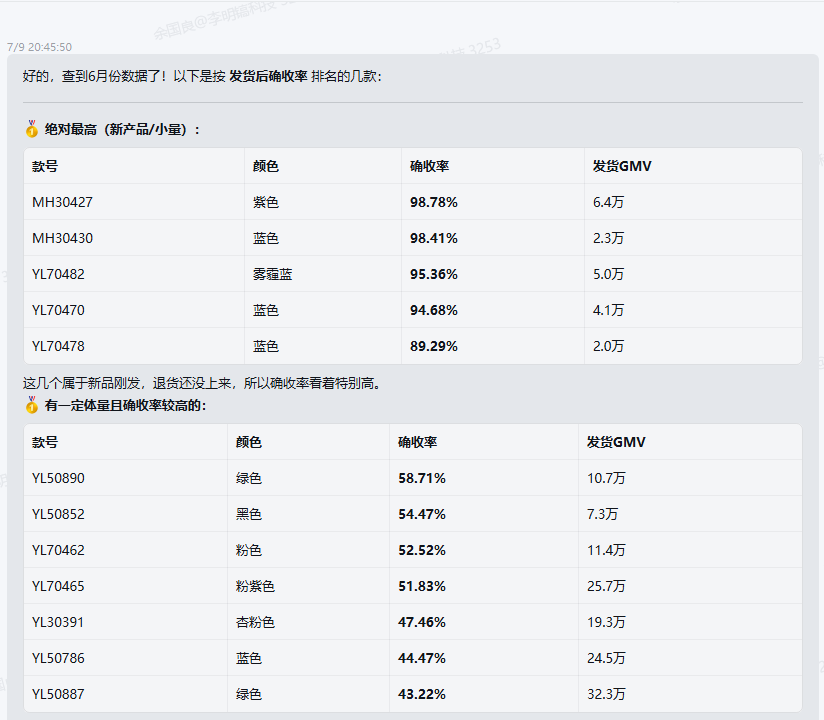Click the 58.71% rate value
Viewport: 824px width, 720px height.
click(421, 478)
